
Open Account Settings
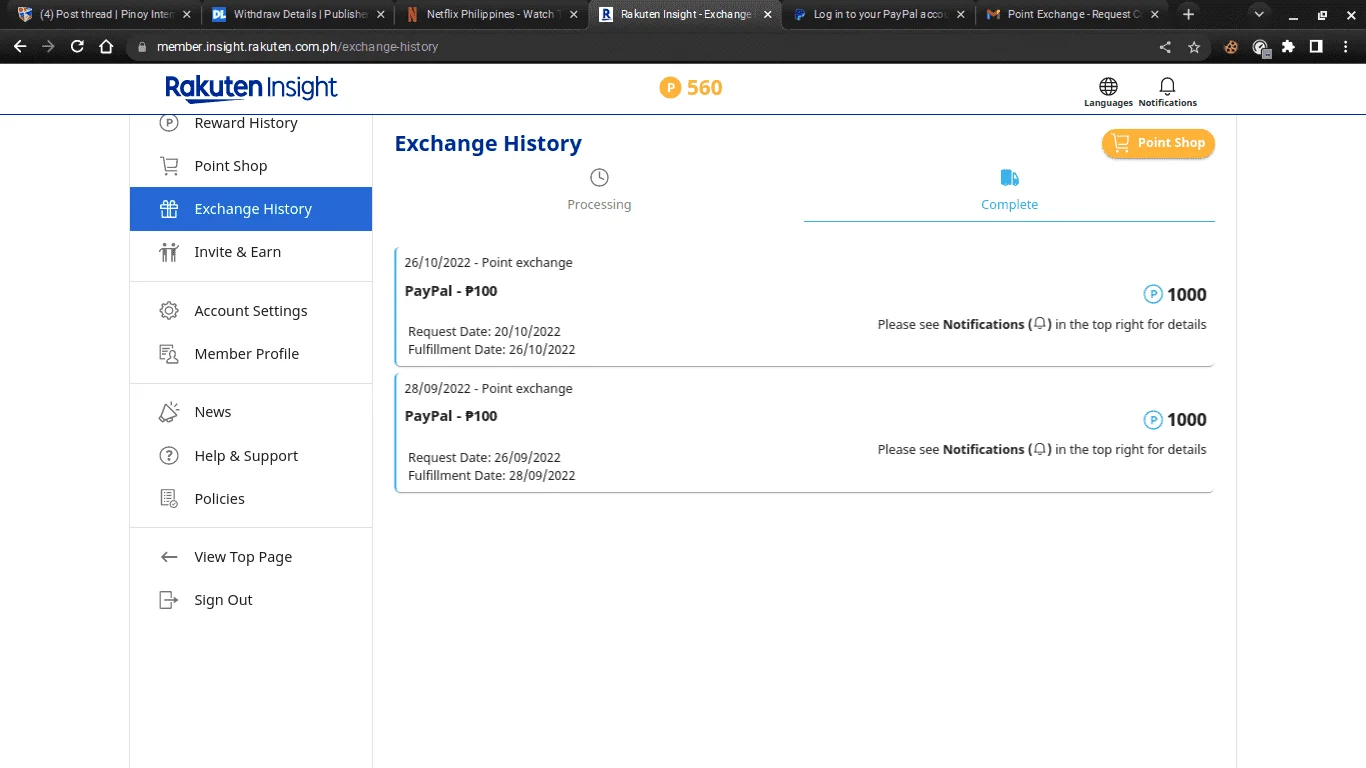coord(250,311)
